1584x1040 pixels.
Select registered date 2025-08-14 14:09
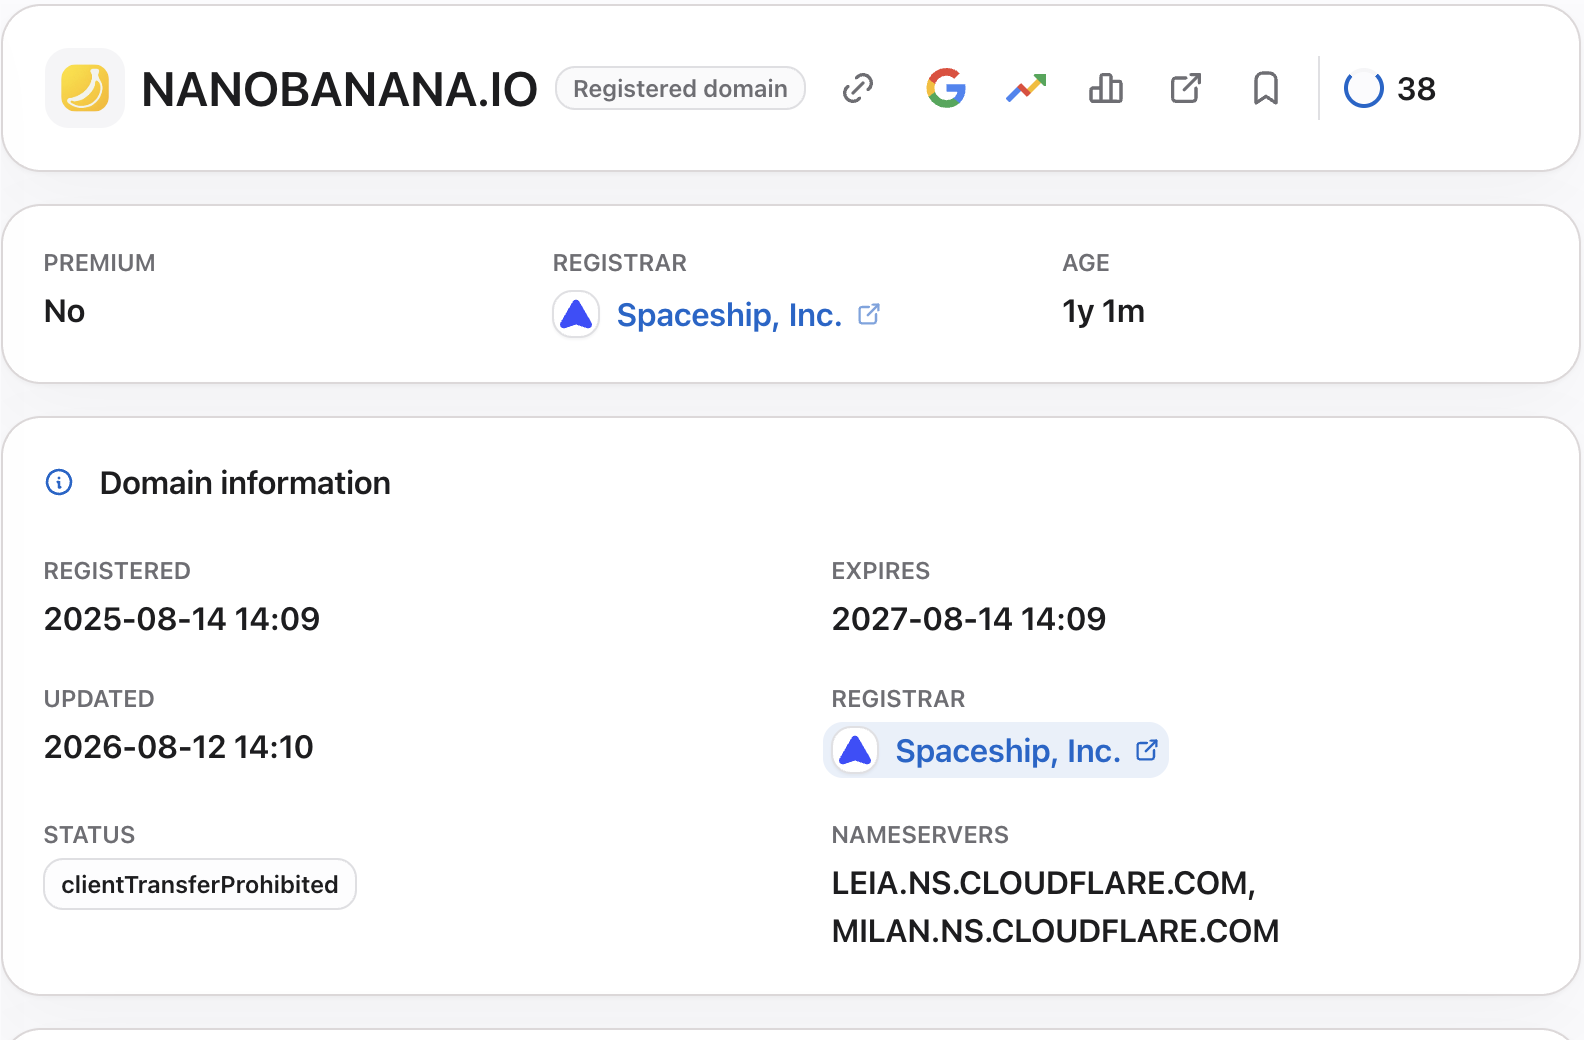coord(182,618)
